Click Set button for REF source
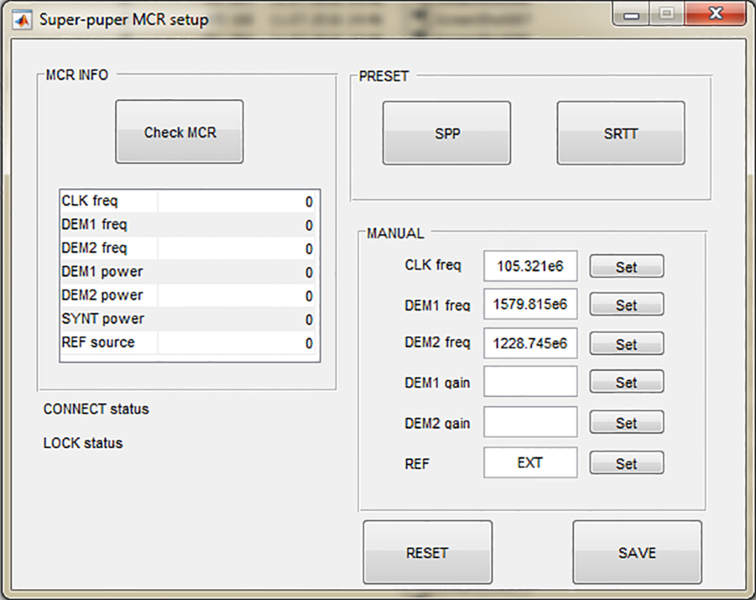 click(626, 463)
